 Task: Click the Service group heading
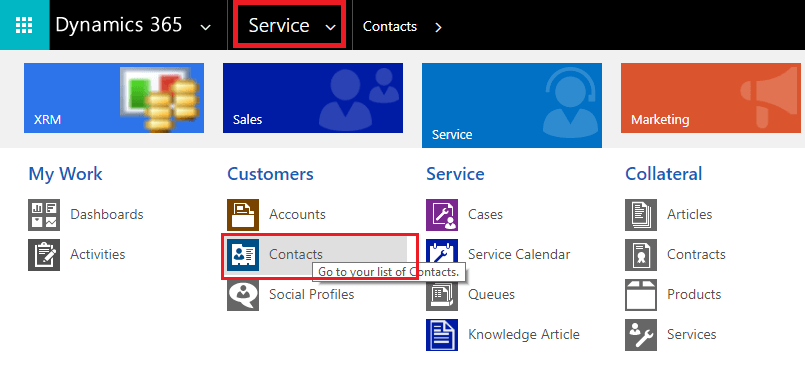point(455,174)
